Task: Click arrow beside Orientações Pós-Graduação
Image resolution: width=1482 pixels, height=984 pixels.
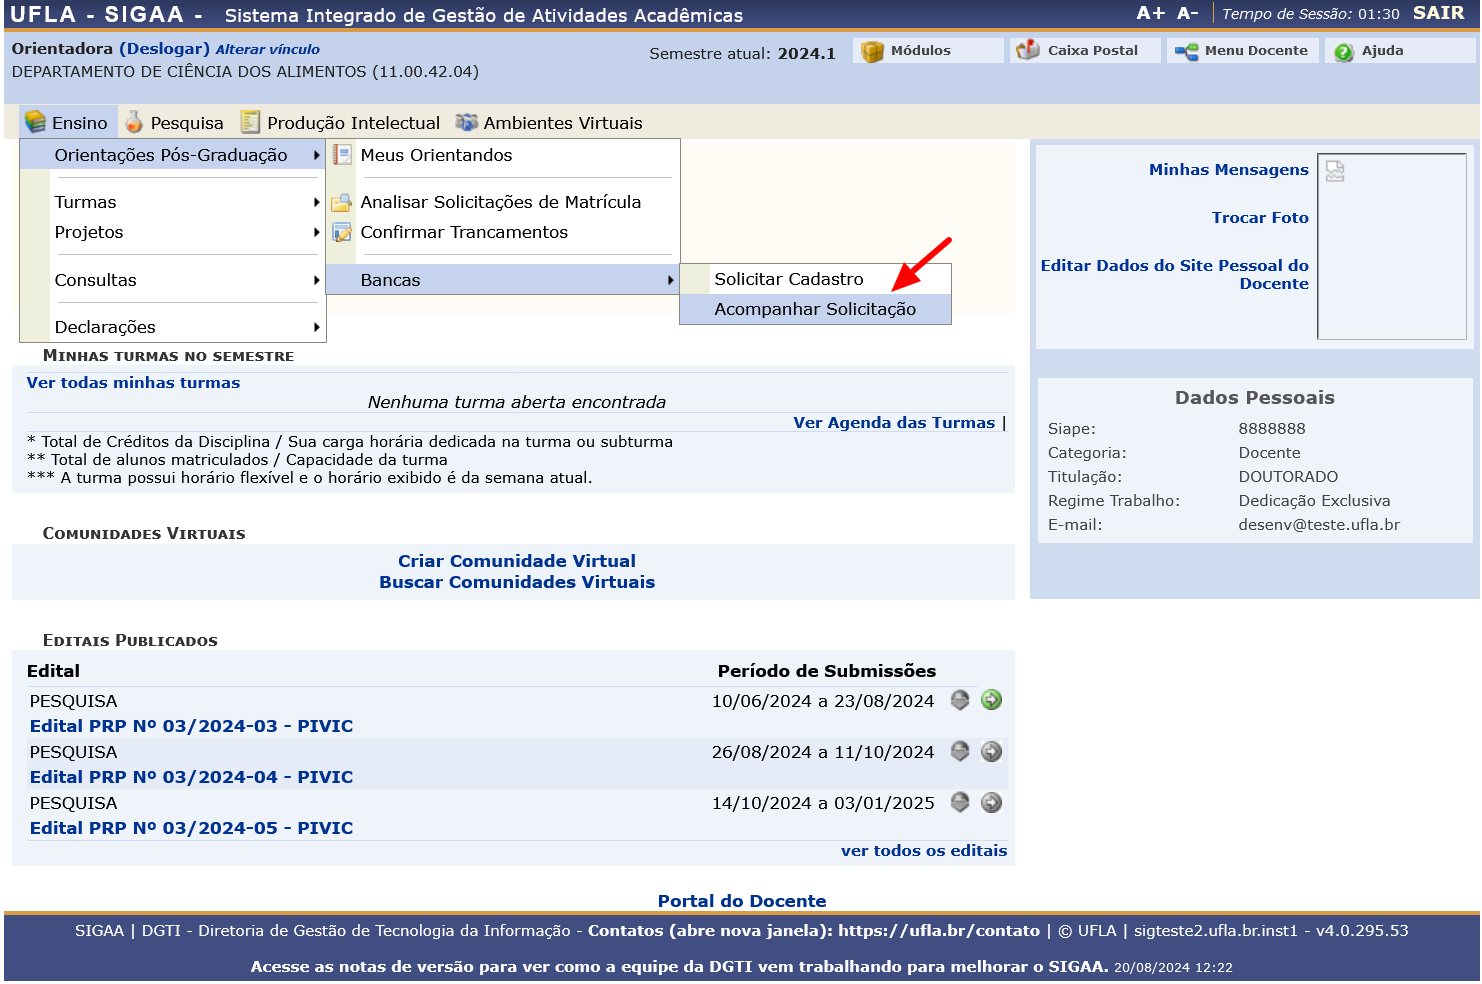Action: pos(316,155)
